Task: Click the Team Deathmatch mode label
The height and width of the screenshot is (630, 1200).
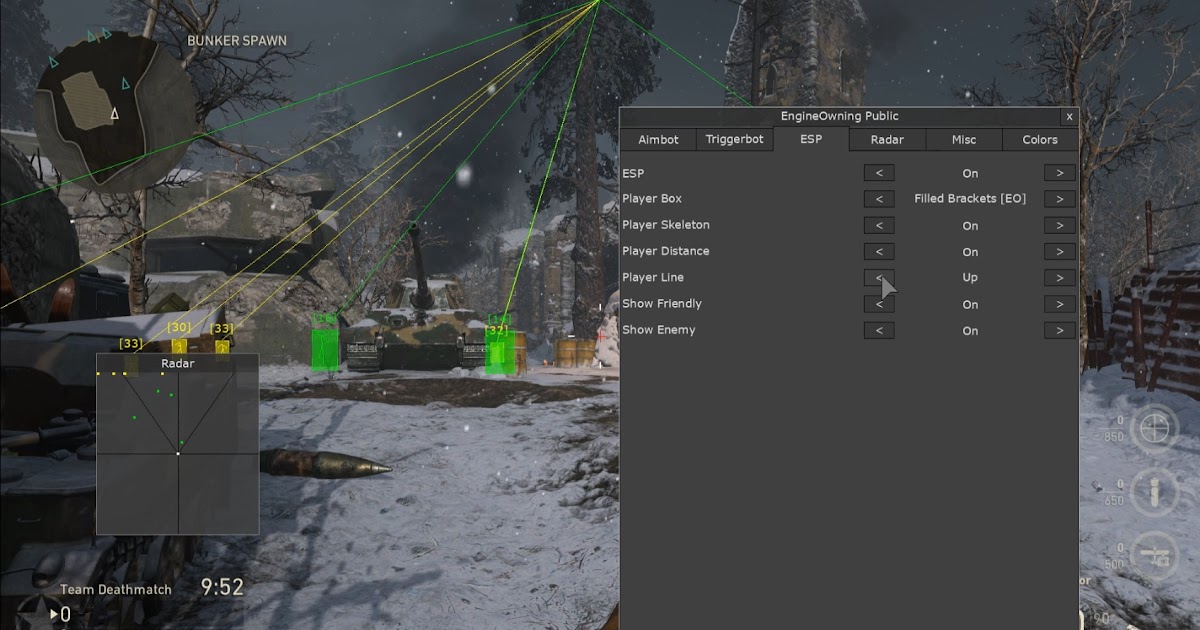Action: pyautogui.click(x=115, y=590)
